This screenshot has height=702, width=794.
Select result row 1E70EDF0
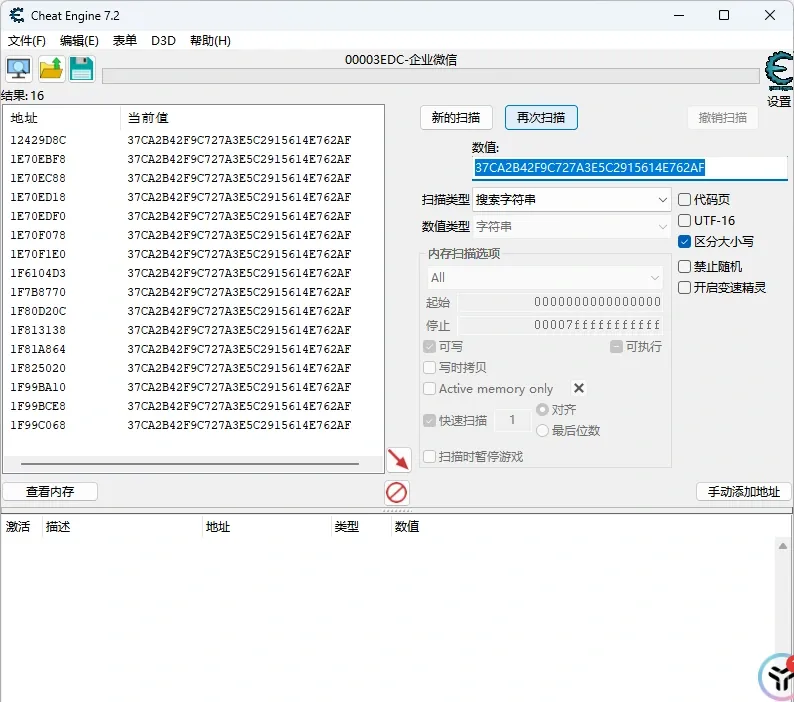193,216
